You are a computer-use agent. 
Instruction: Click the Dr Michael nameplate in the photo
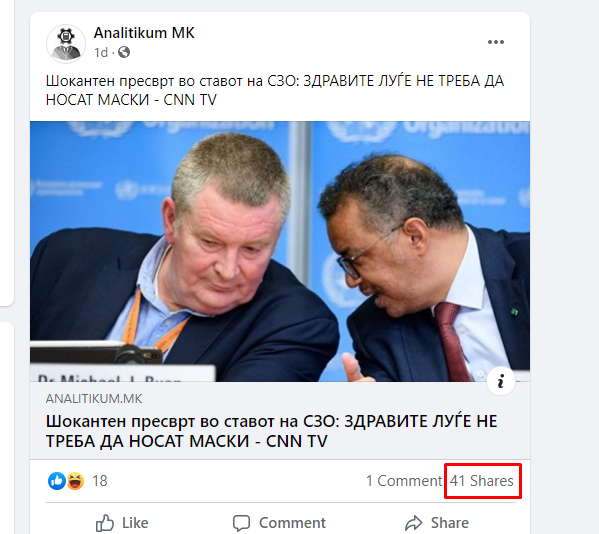pos(123,373)
